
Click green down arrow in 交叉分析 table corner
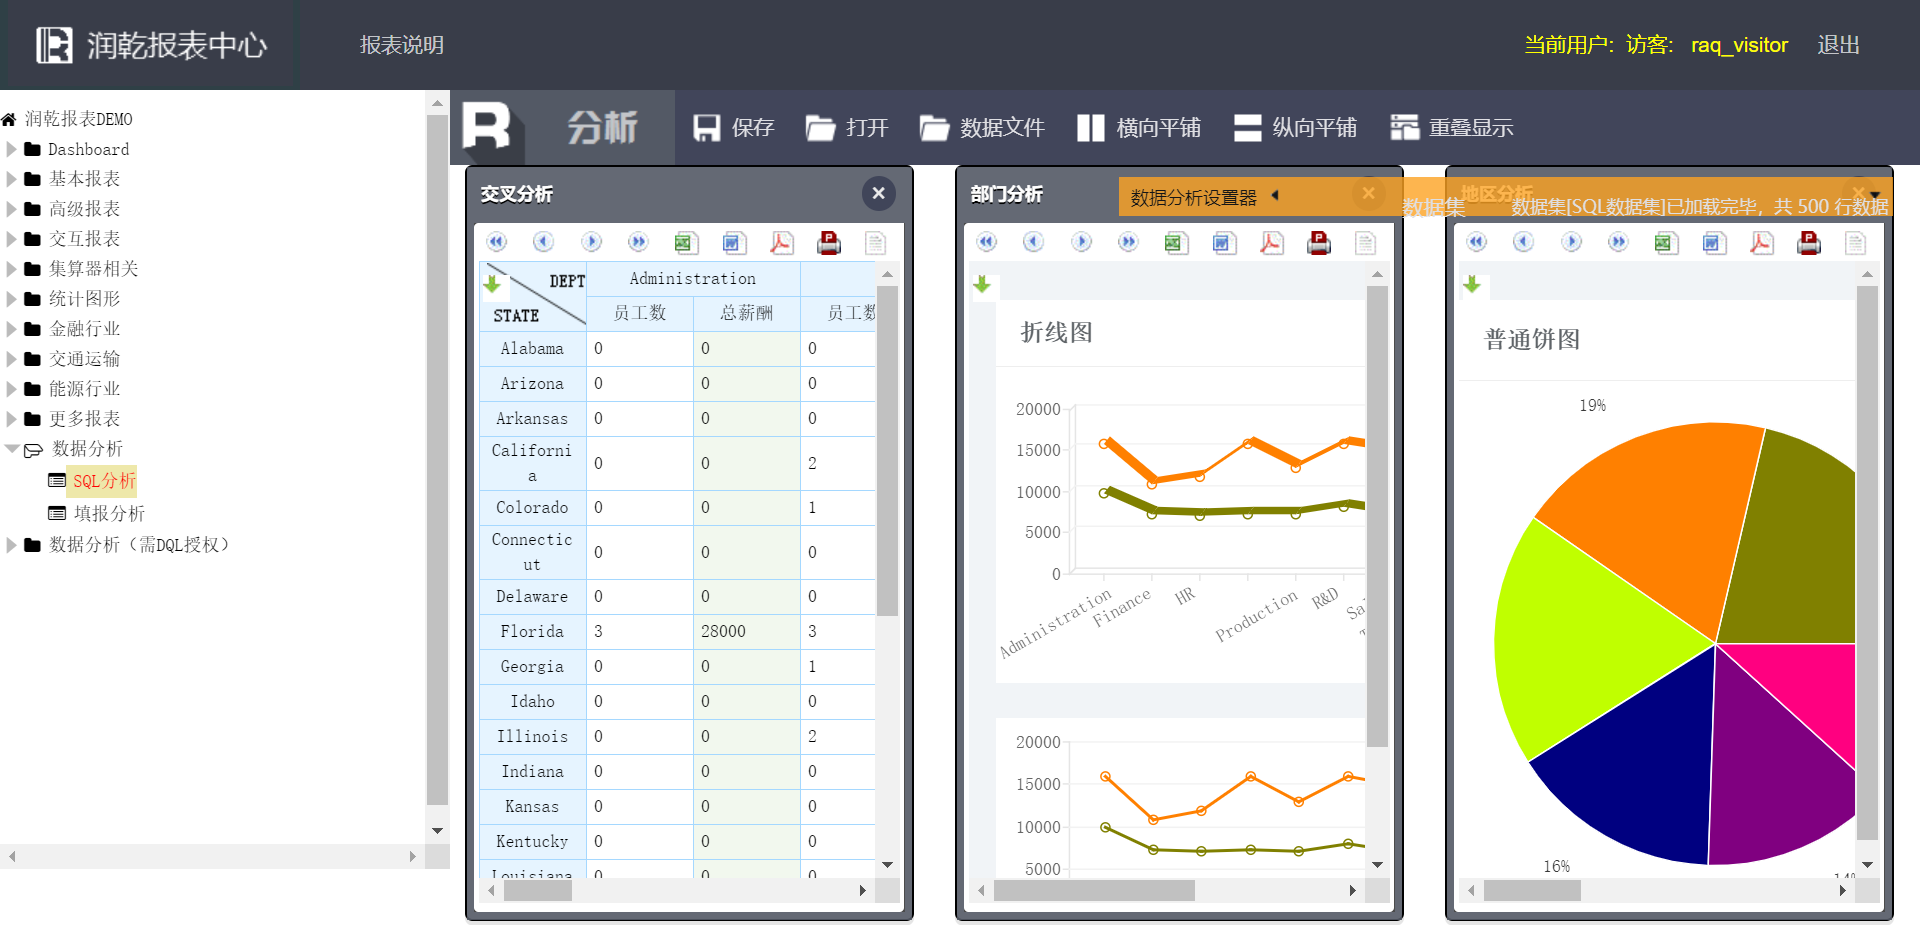pyautogui.click(x=492, y=284)
